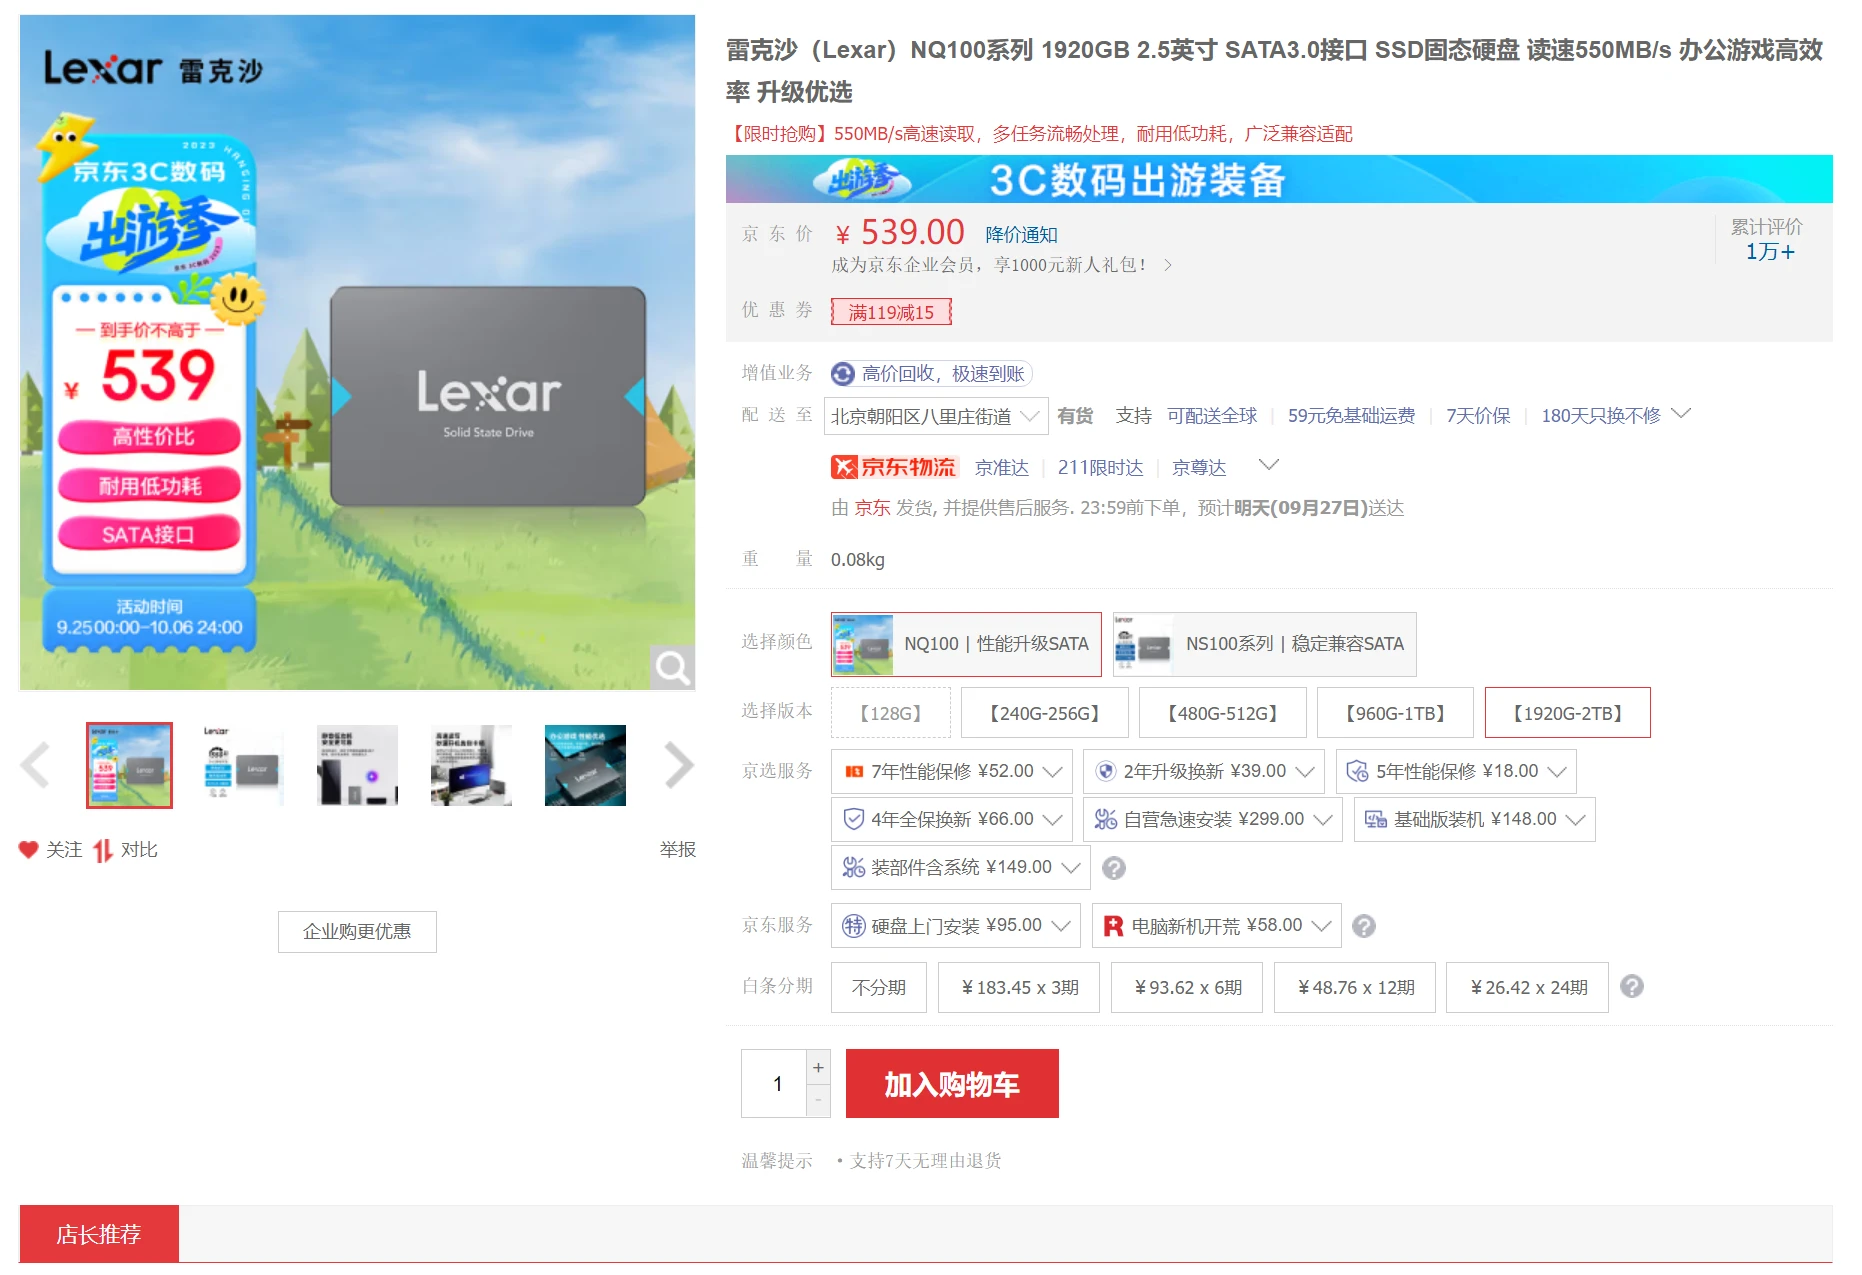
Task: Click the 电脑新机开荒 red R icon
Action: pos(1113,926)
